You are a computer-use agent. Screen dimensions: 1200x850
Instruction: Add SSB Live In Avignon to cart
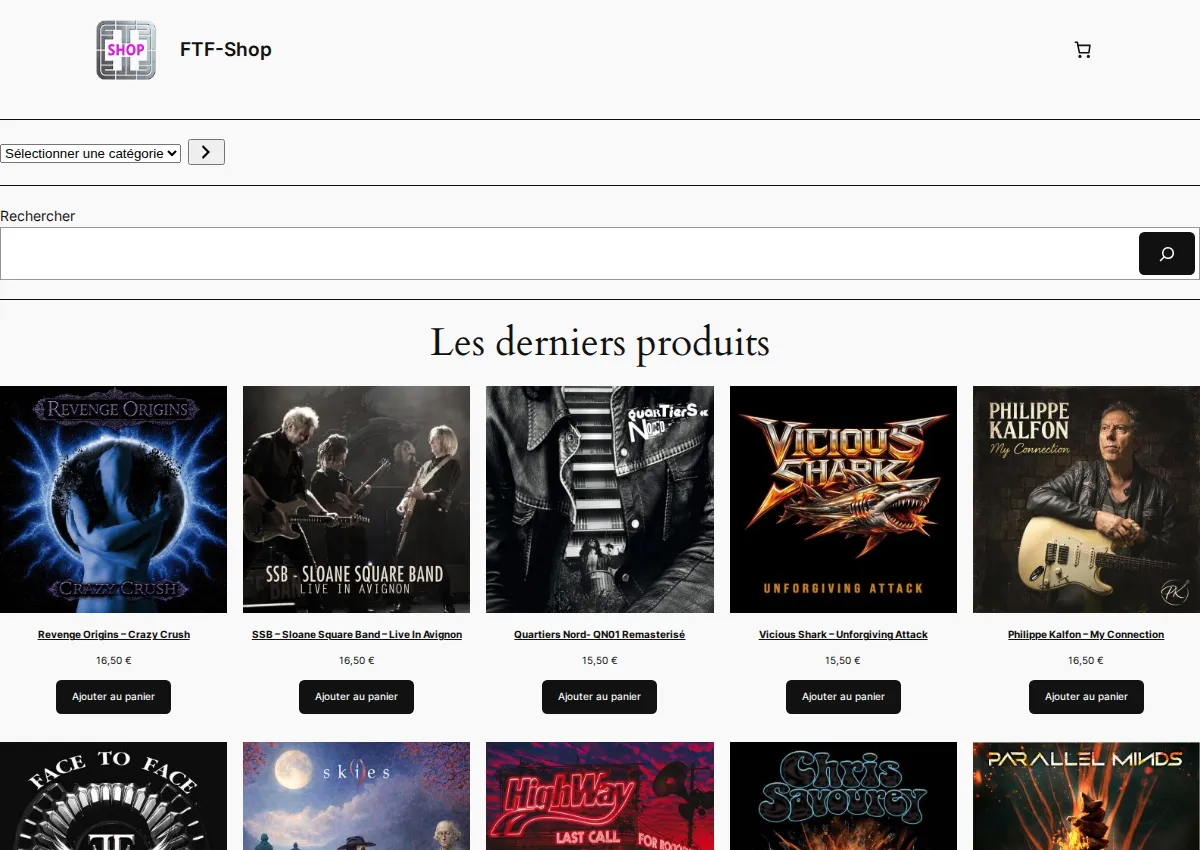356,697
